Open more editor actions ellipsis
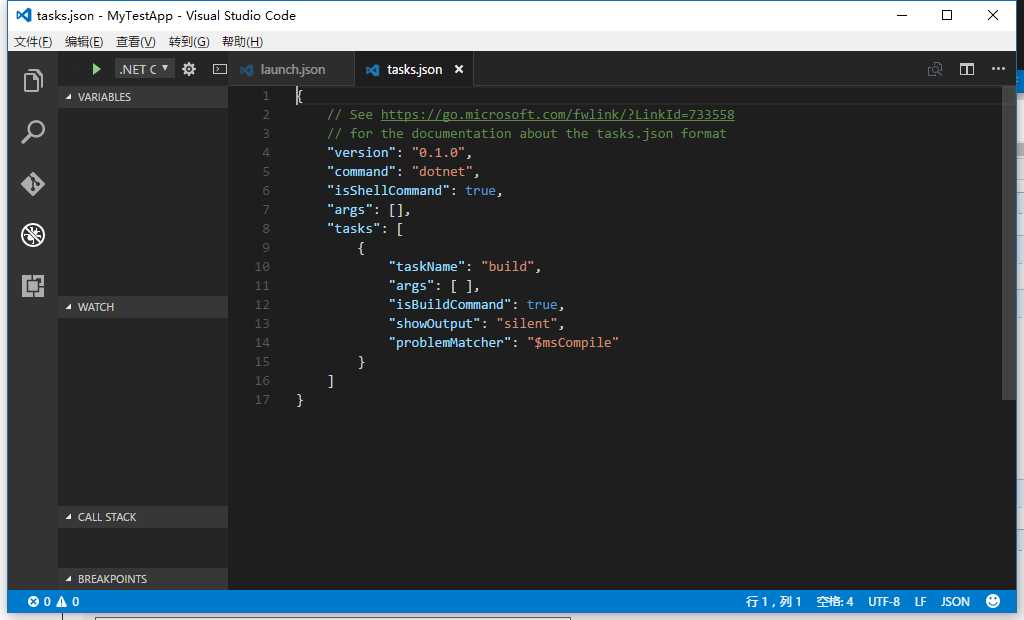 coord(998,69)
